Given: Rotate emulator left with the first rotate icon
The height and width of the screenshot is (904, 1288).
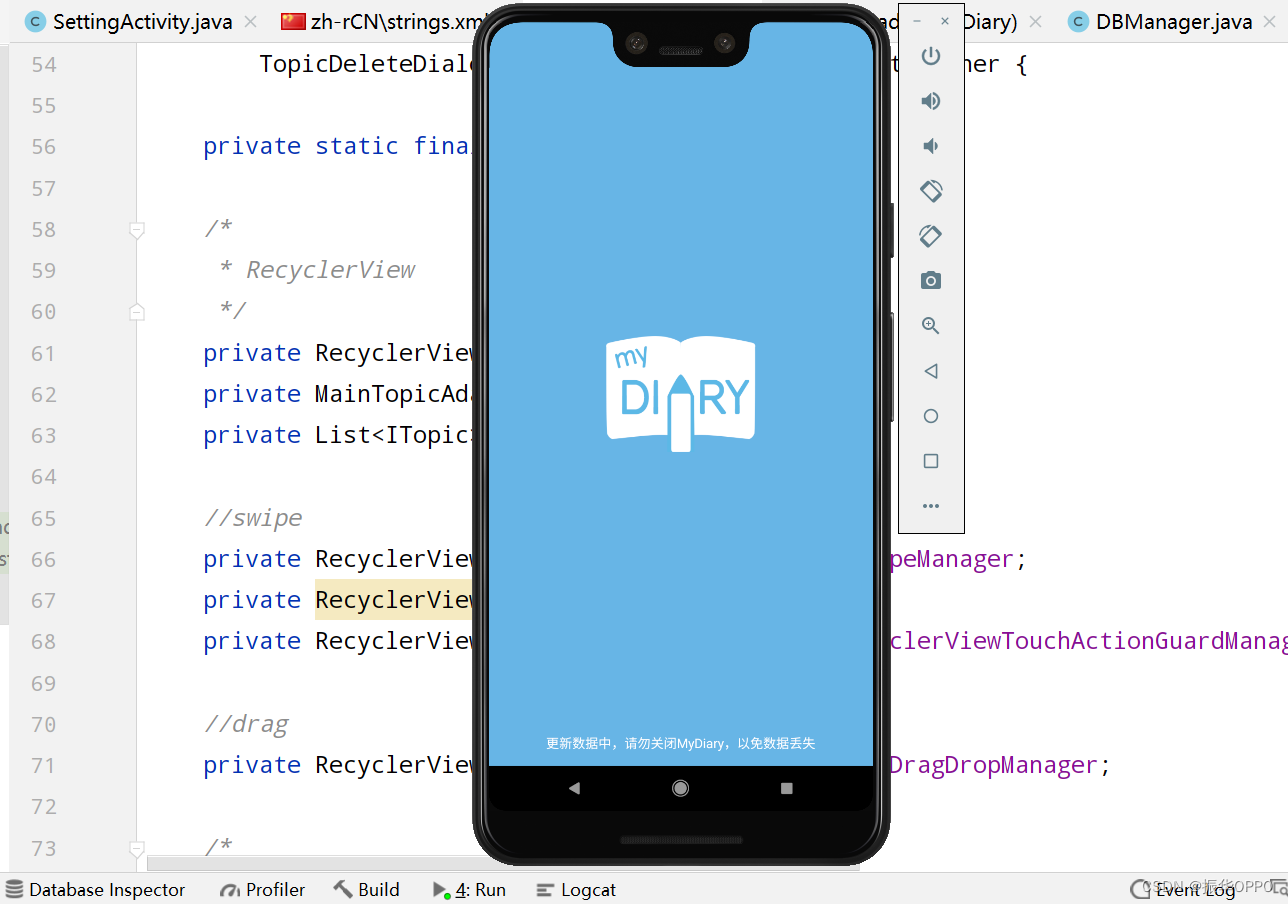Looking at the screenshot, I should tap(931, 190).
